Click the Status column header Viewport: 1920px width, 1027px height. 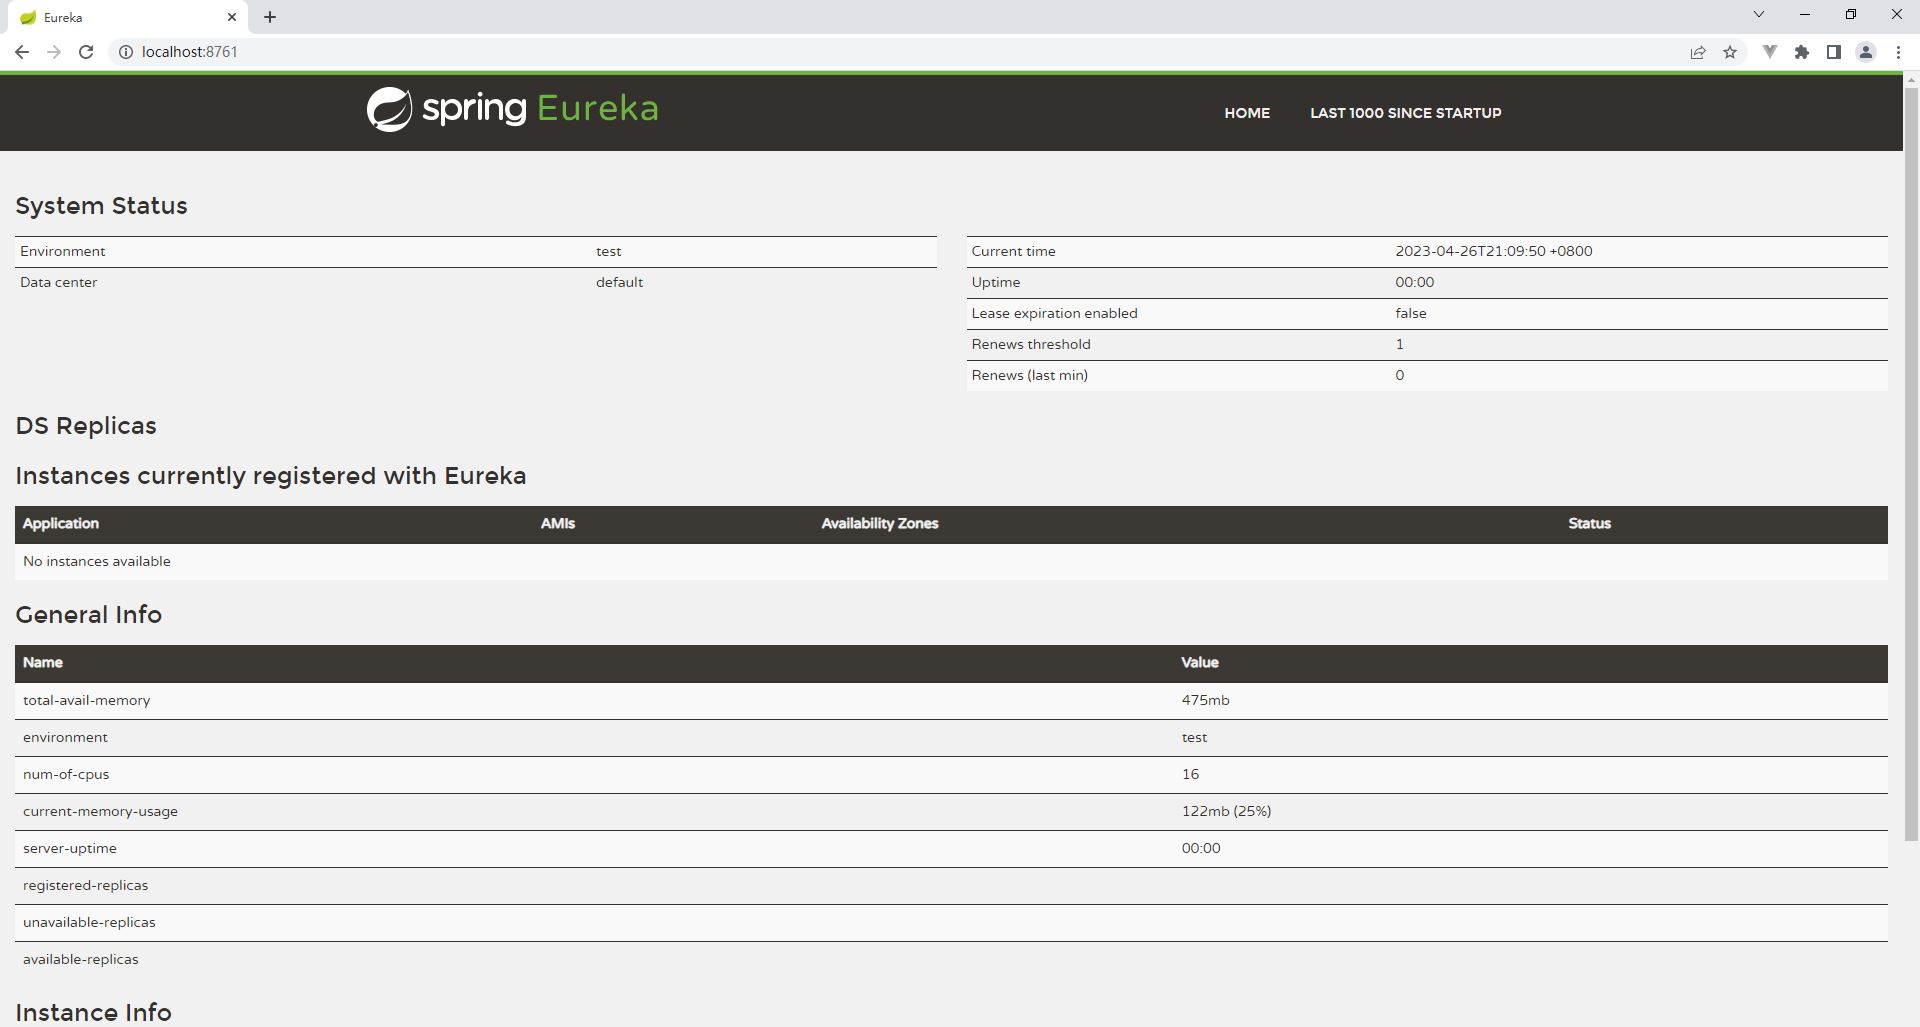tap(1590, 524)
